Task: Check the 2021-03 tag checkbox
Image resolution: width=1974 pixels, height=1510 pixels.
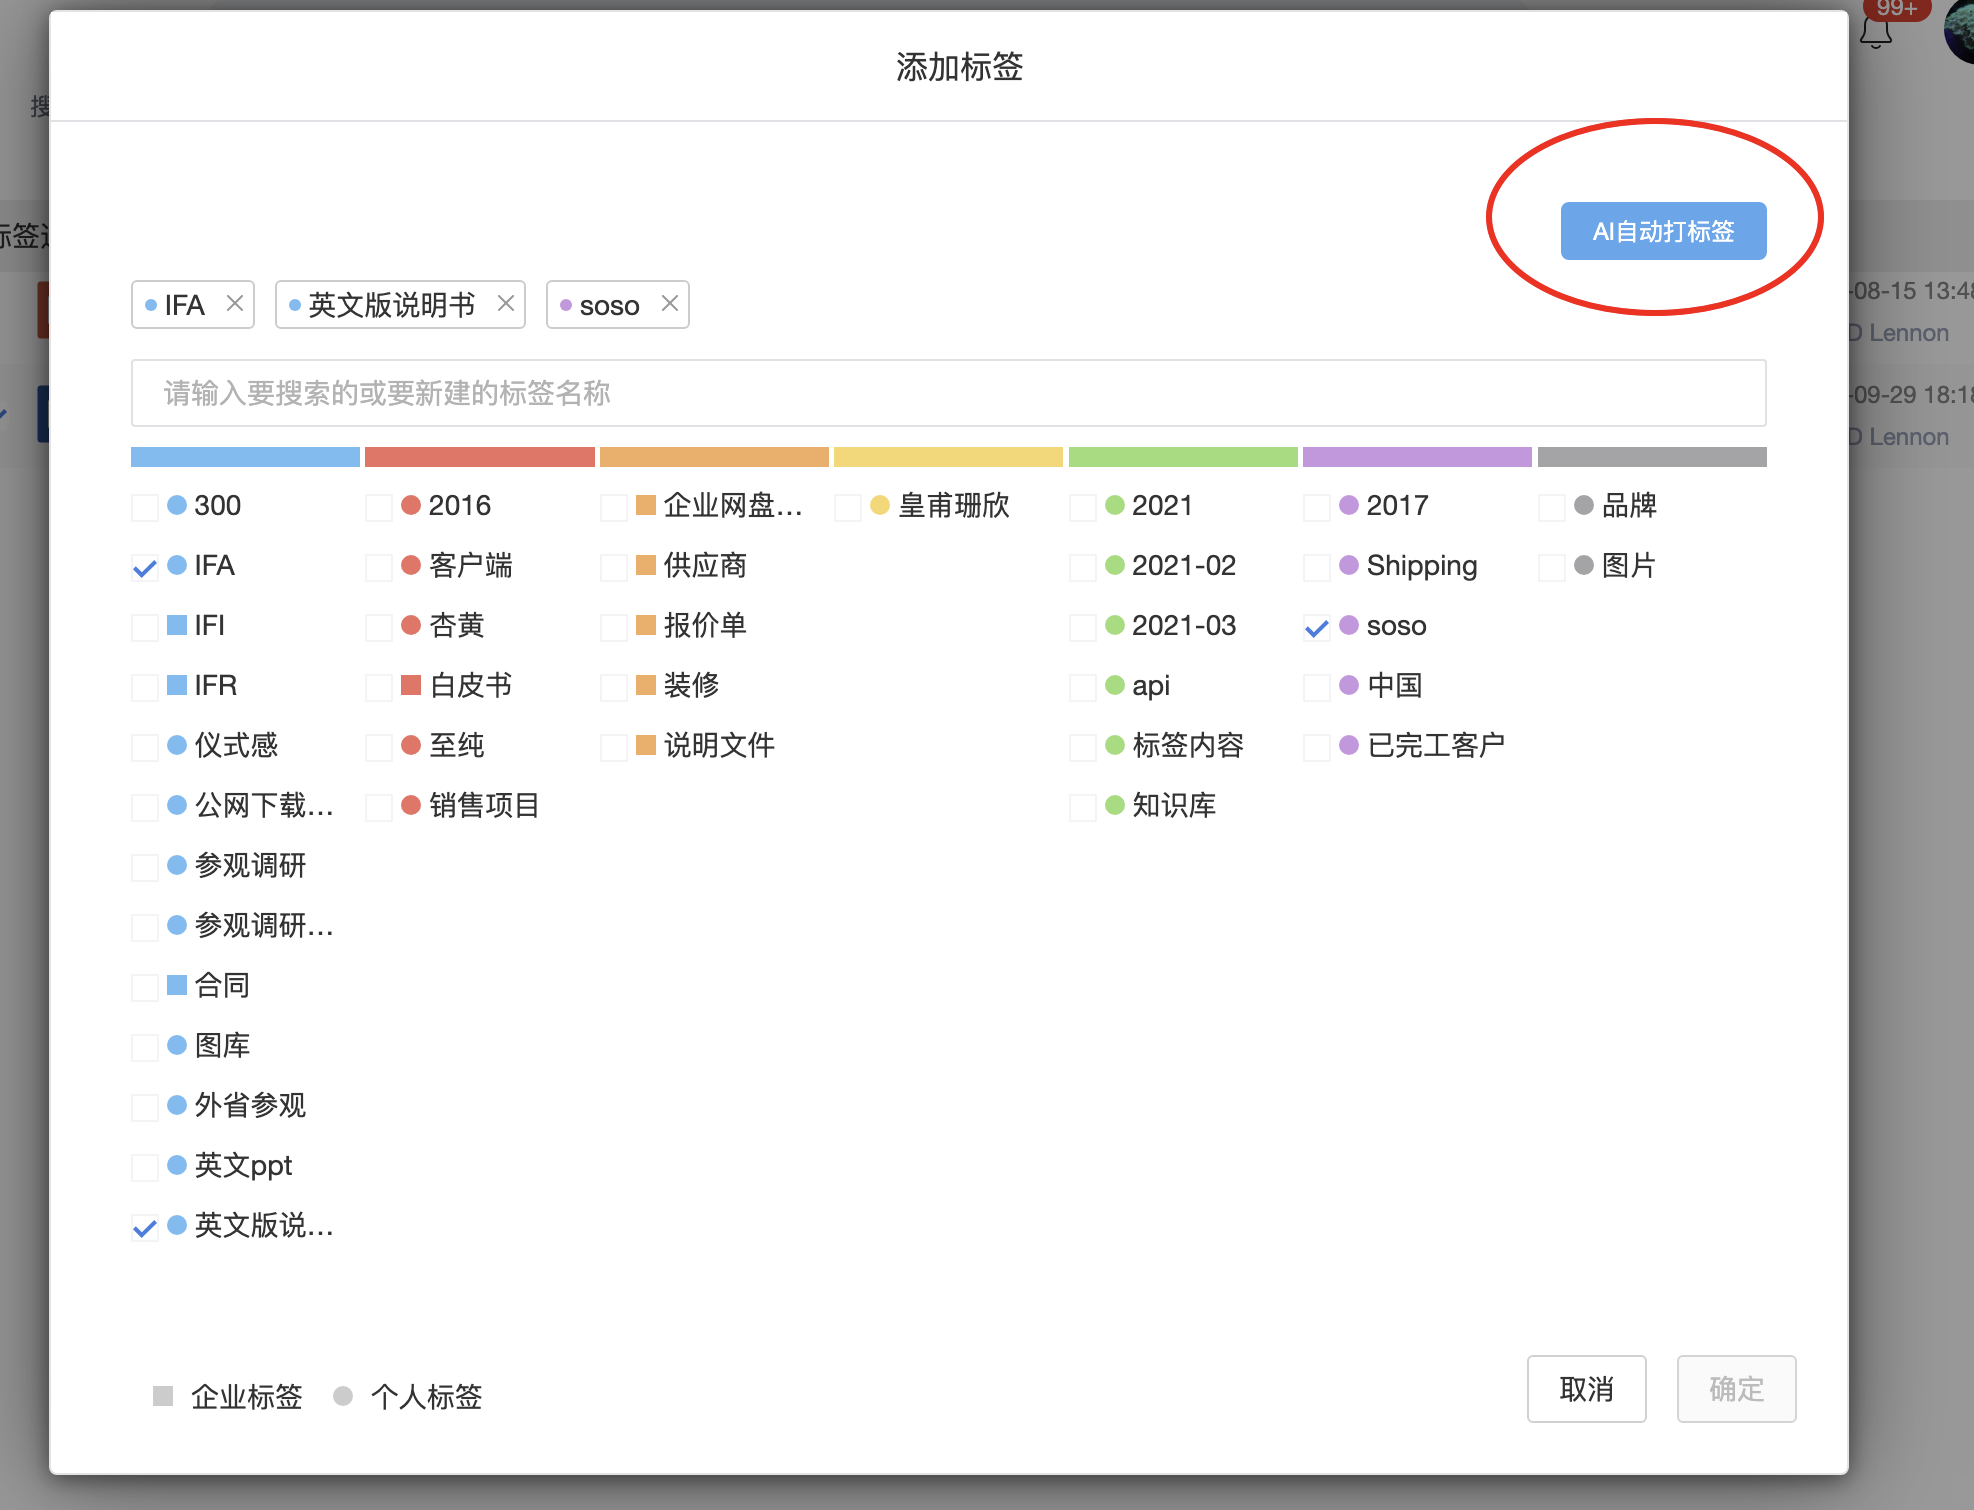Action: click(x=1083, y=627)
